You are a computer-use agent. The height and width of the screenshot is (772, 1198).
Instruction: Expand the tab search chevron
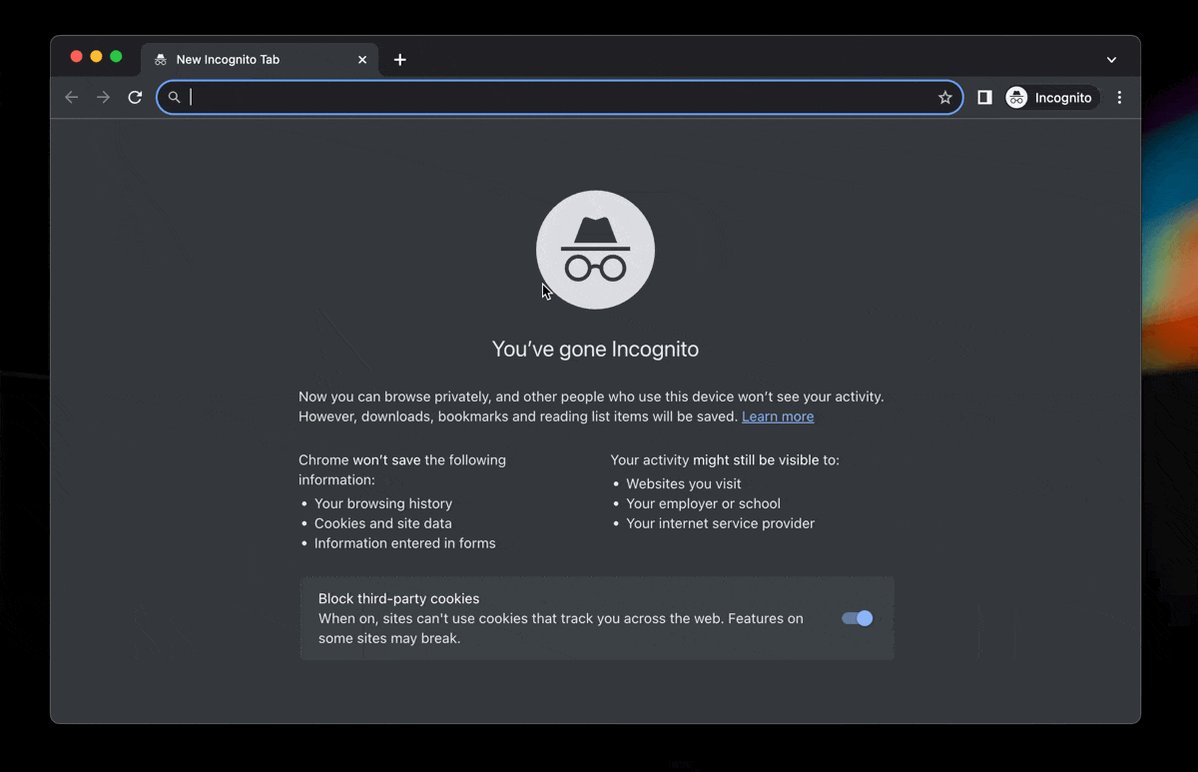(x=1112, y=60)
